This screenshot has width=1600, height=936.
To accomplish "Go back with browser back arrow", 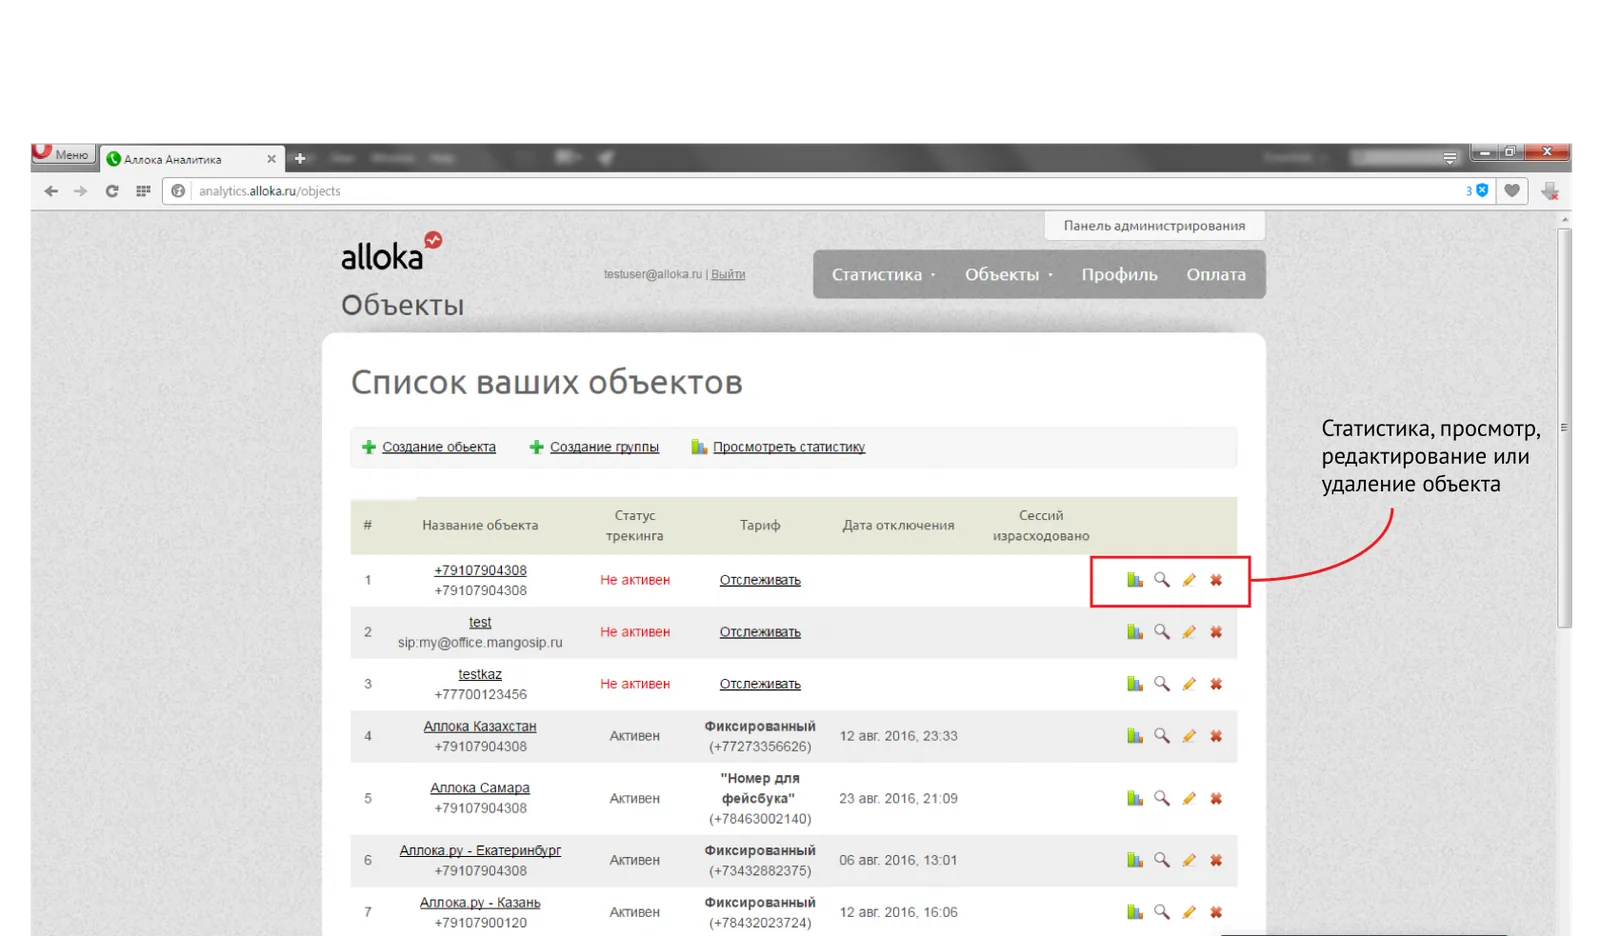I will click(51, 191).
